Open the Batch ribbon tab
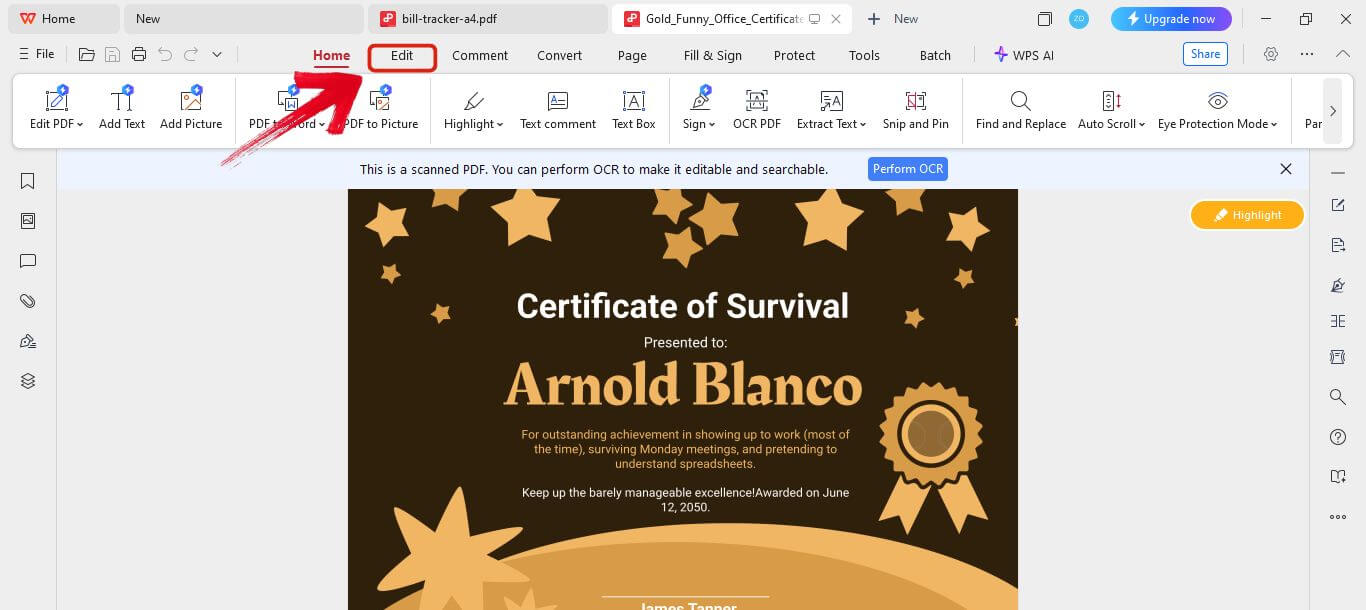The height and width of the screenshot is (610, 1366). [x=935, y=56]
